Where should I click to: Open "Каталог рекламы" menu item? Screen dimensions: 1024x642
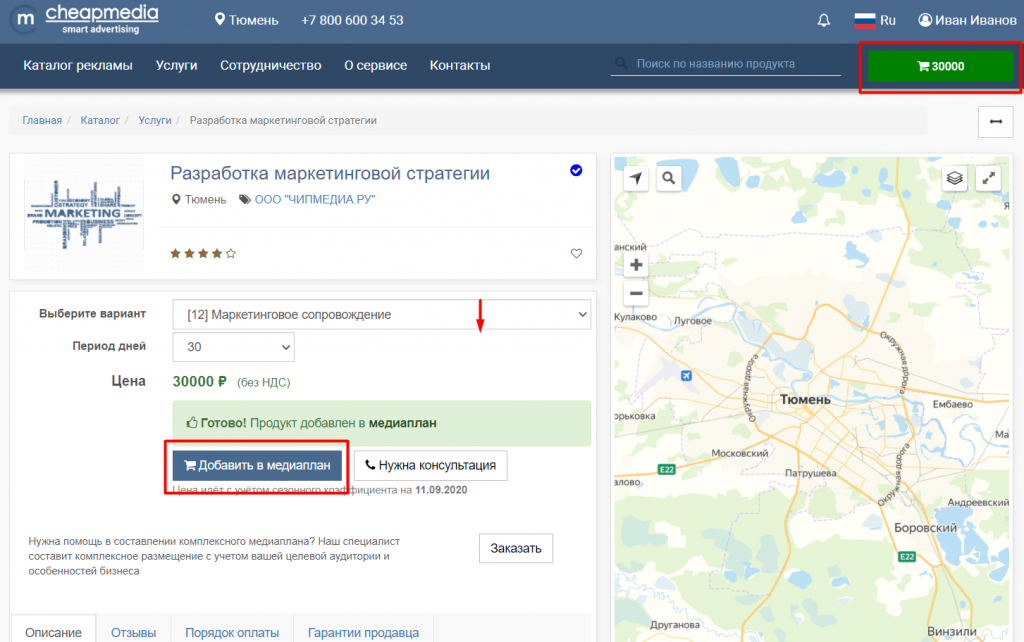coord(78,65)
